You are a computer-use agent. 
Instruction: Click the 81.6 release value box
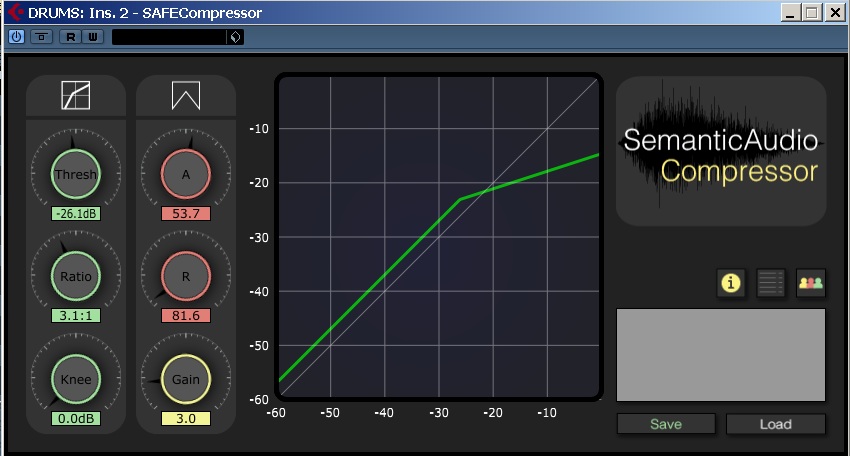[x=186, y=316]
